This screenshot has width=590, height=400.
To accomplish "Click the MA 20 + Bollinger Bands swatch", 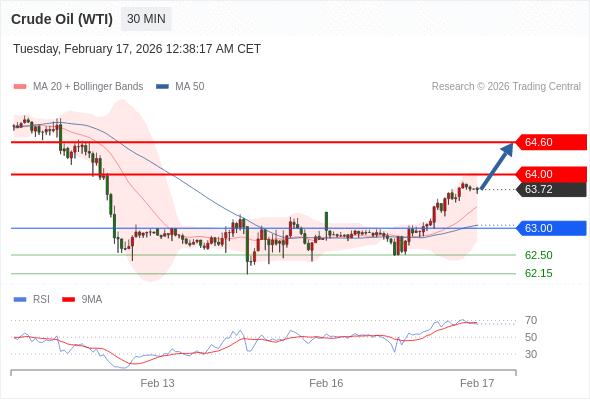I will tap(20, 87).
